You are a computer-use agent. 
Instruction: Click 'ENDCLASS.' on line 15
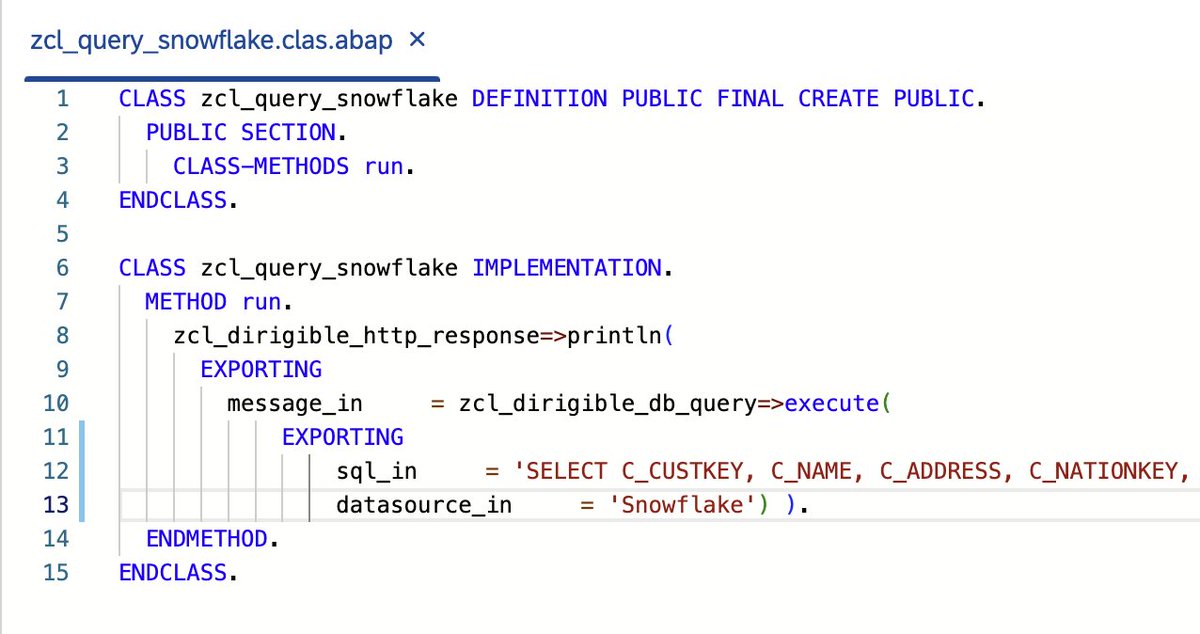click(179, 573)
